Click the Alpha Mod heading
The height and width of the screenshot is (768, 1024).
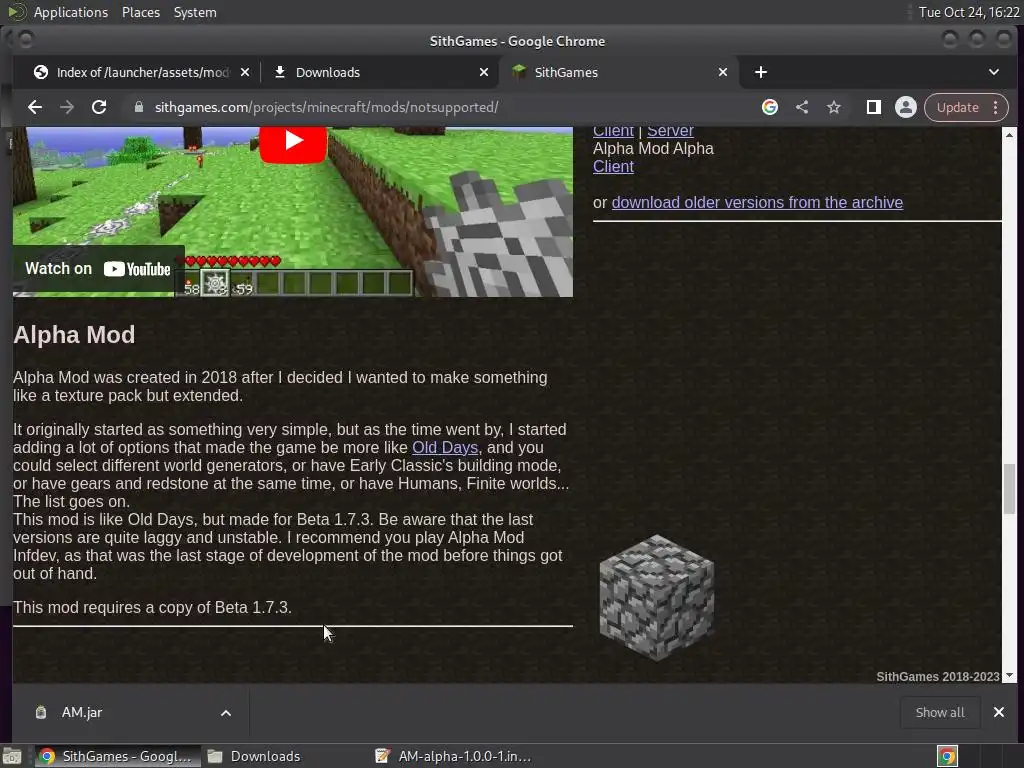(x=74, y=335)
